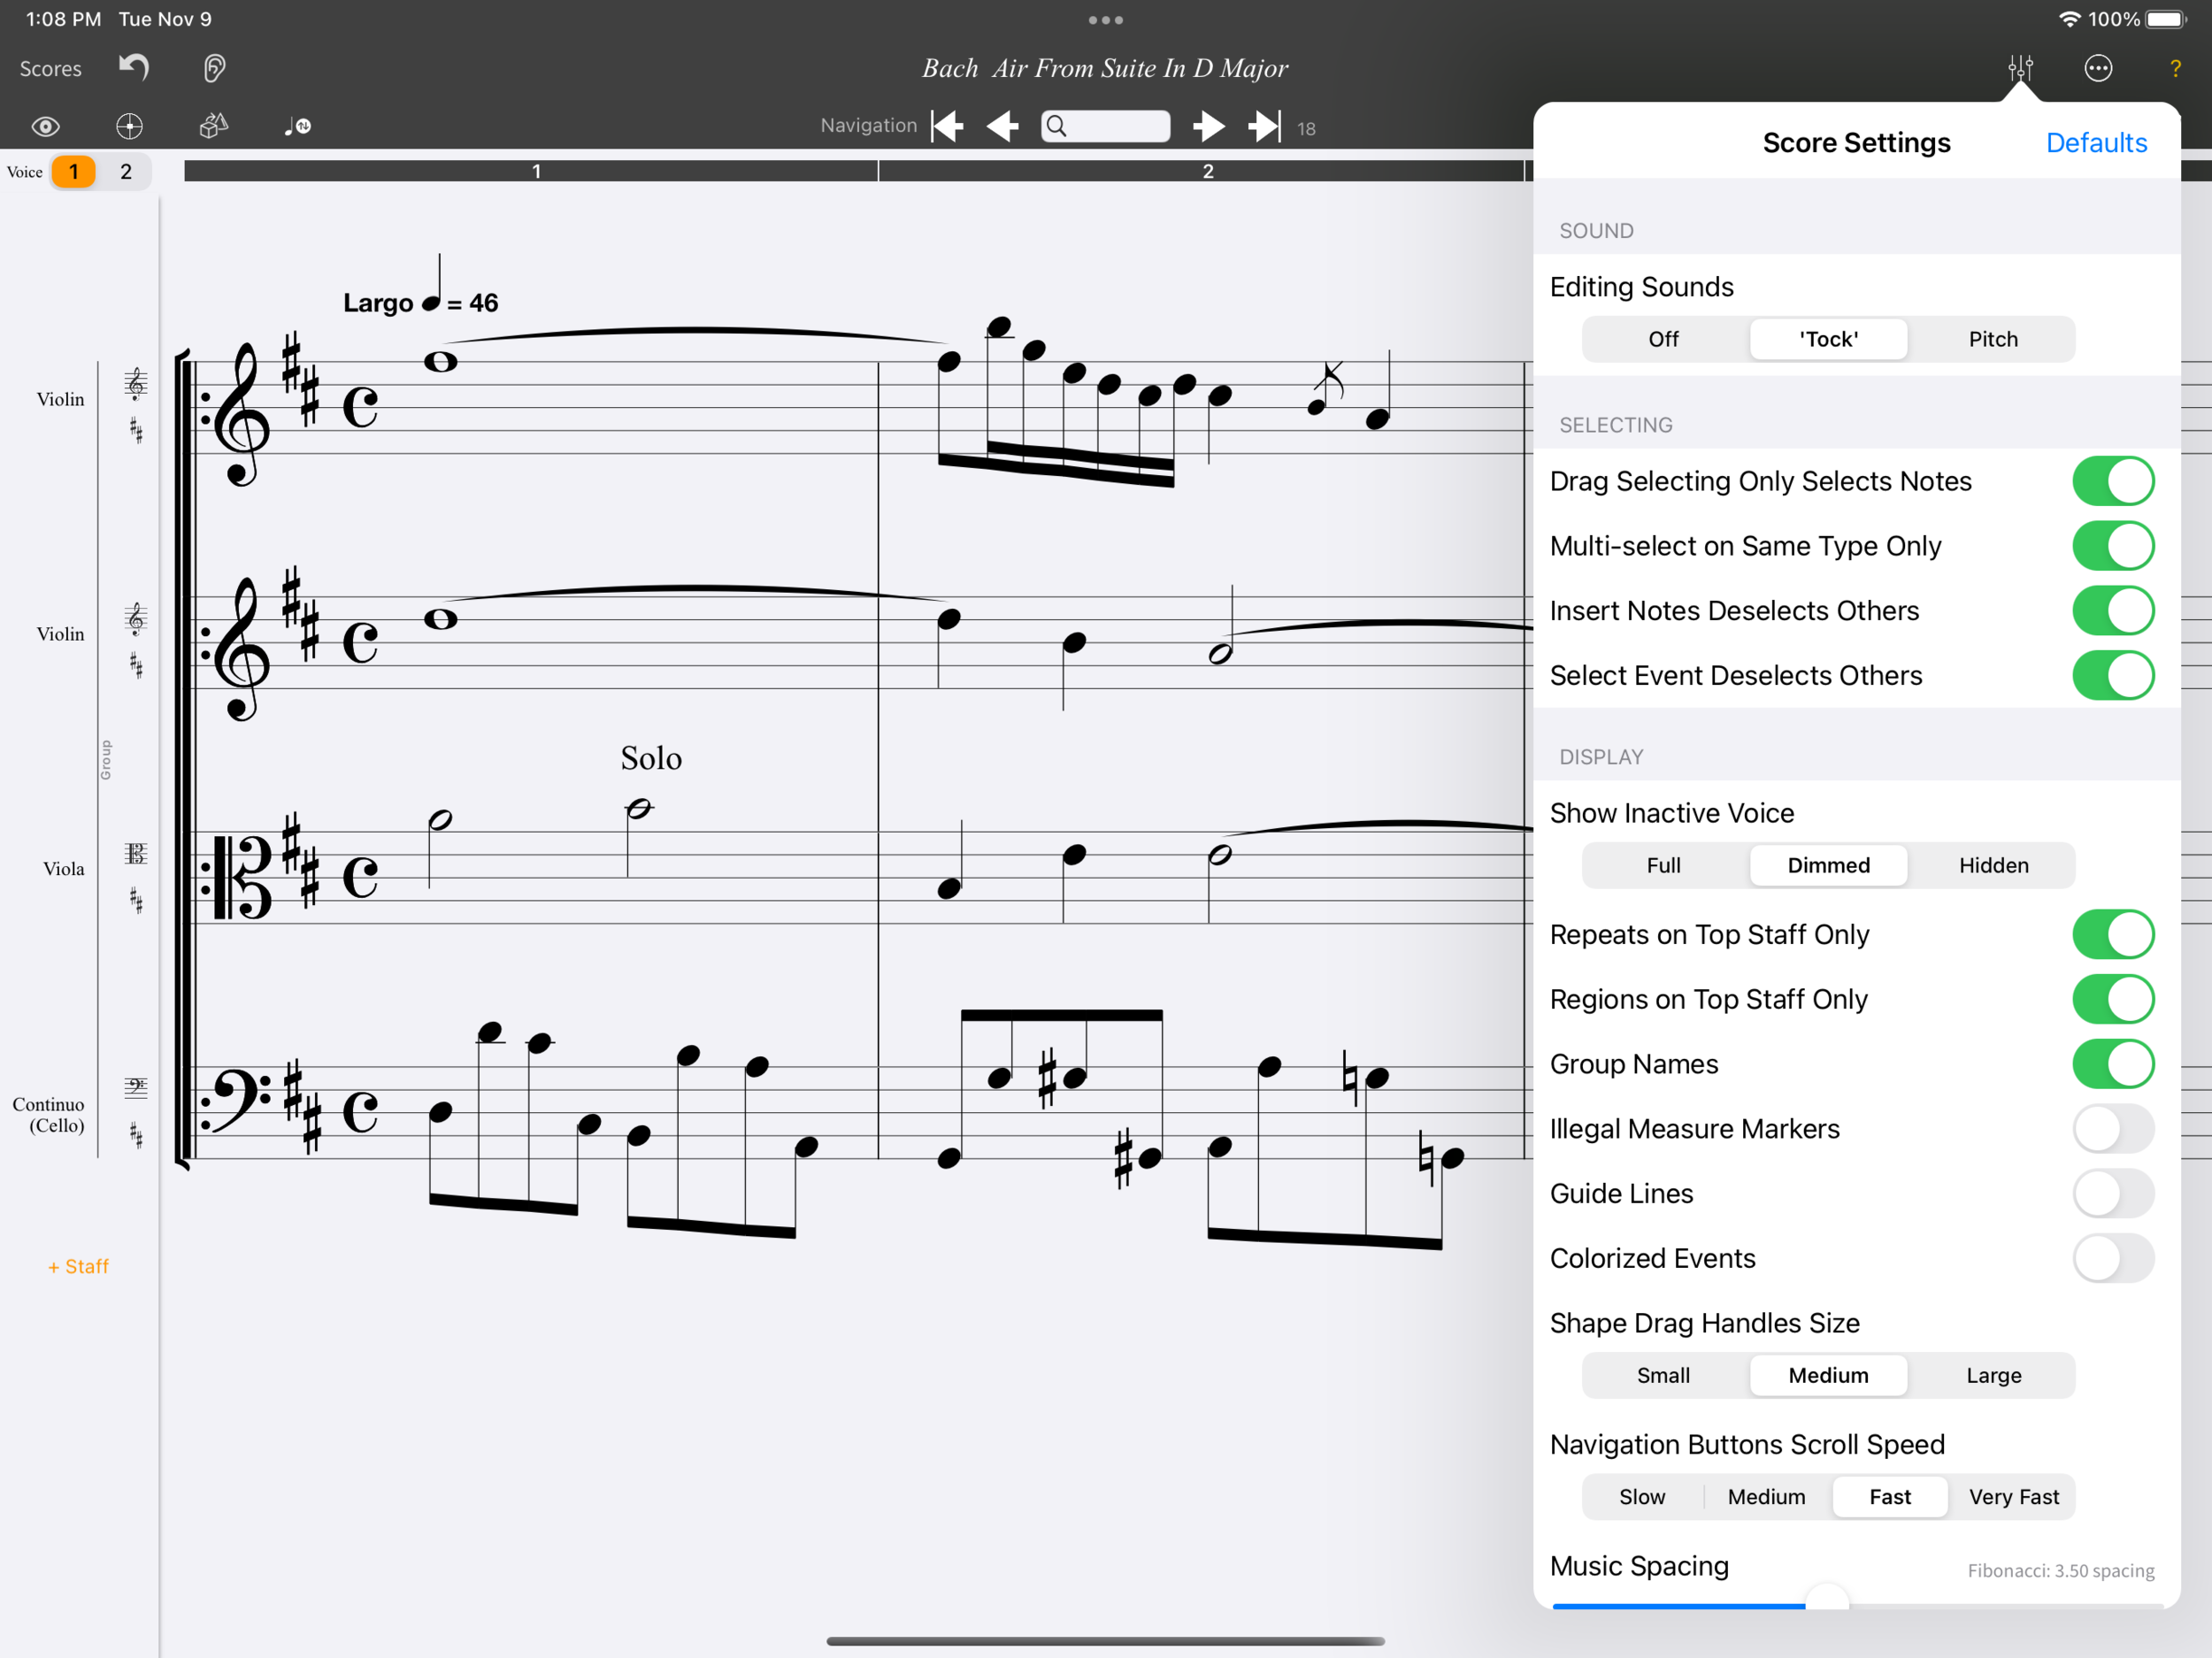Open the more options ellipsis menu

point(2098,68)
